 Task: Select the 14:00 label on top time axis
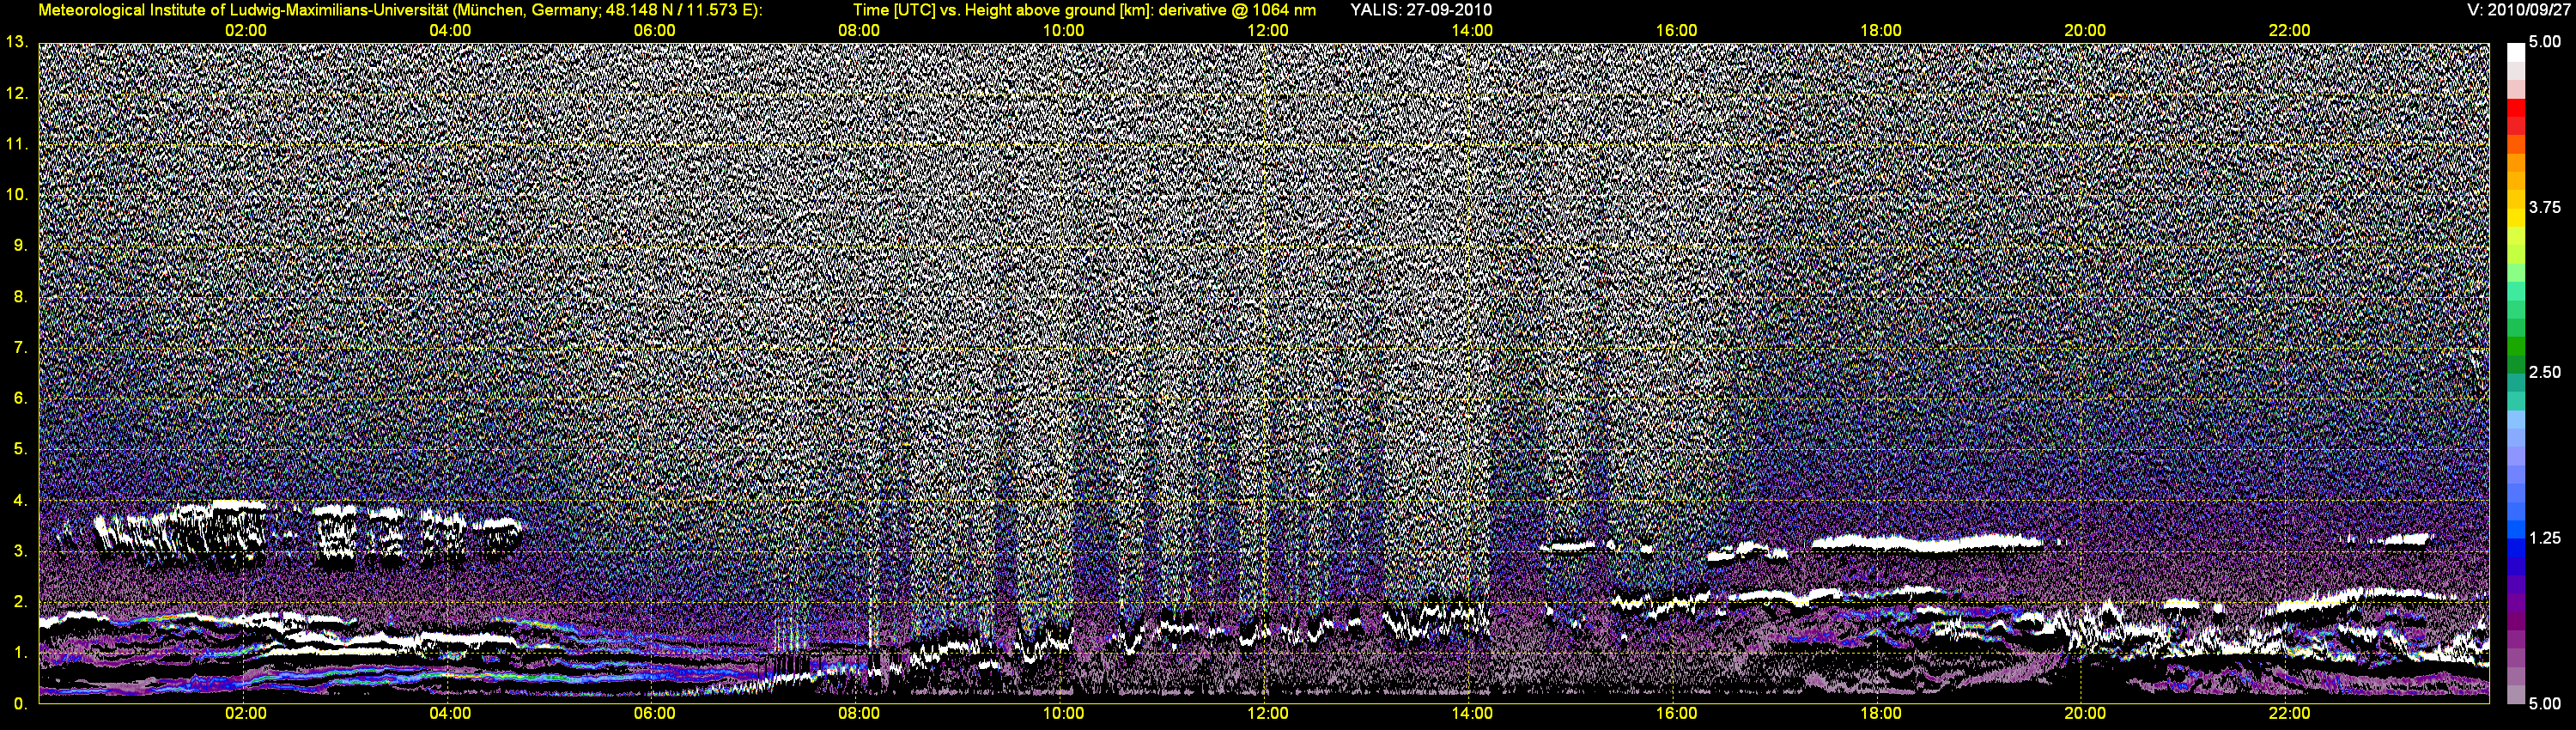(x=1472, y=31)
